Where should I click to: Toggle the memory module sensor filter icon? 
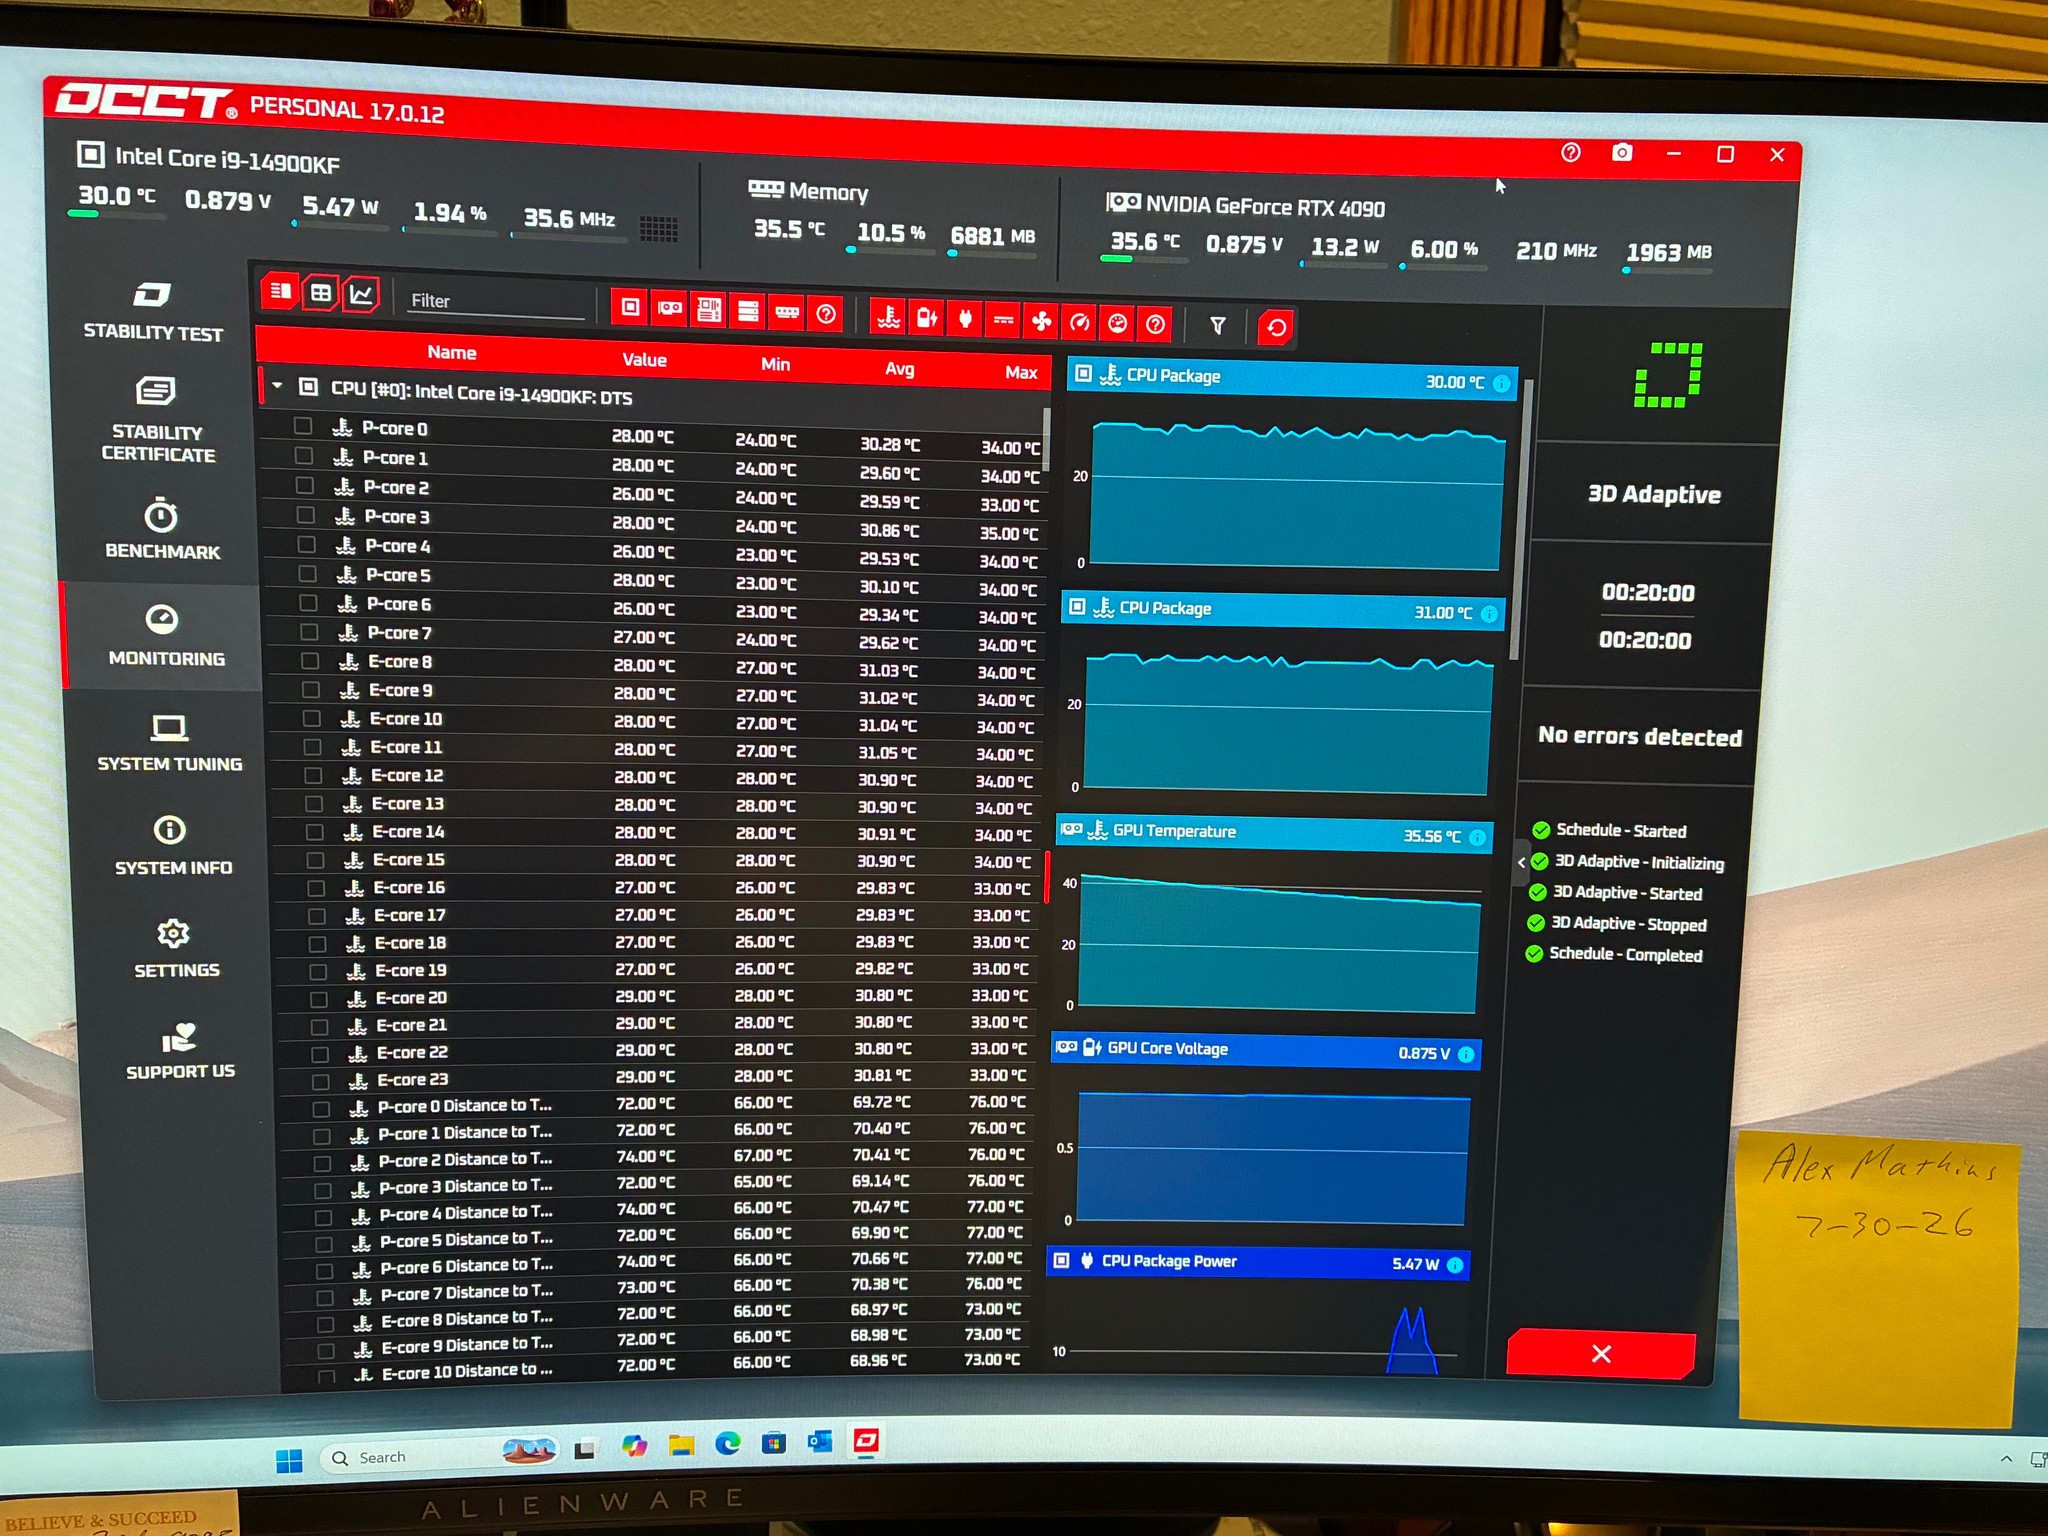click(787, 313)
